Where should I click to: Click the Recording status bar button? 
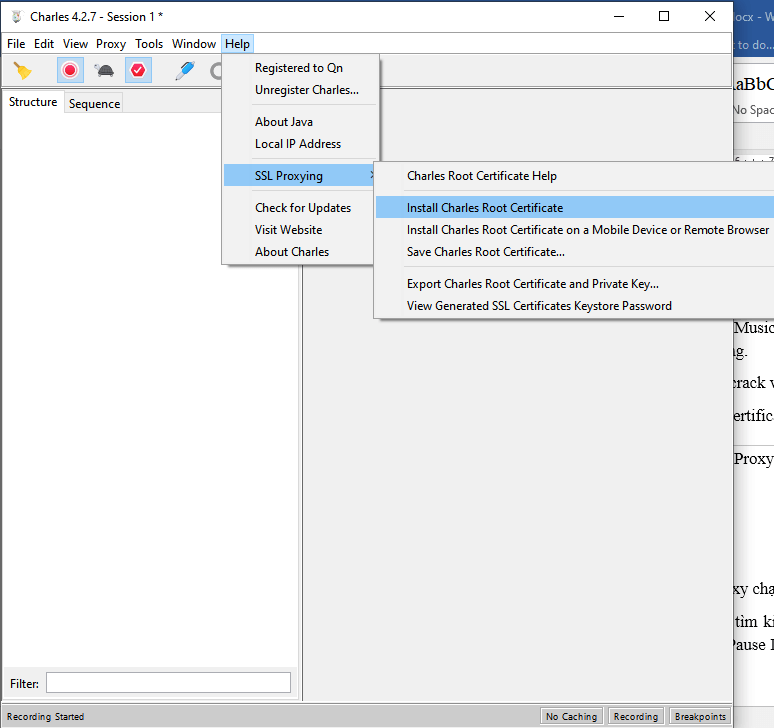(635, 716)
